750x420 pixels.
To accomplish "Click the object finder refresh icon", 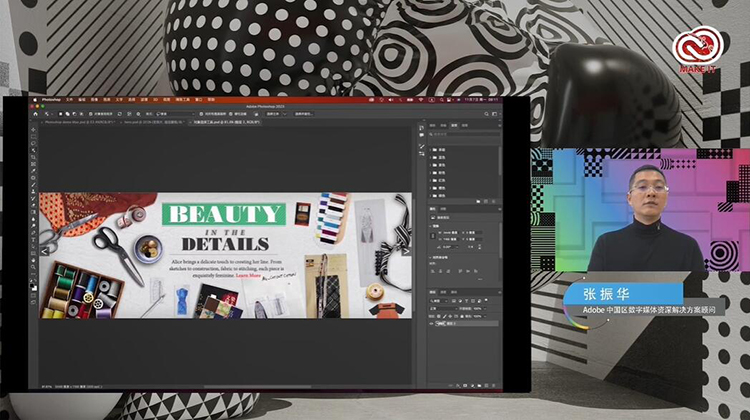I will tap(120, 114).
